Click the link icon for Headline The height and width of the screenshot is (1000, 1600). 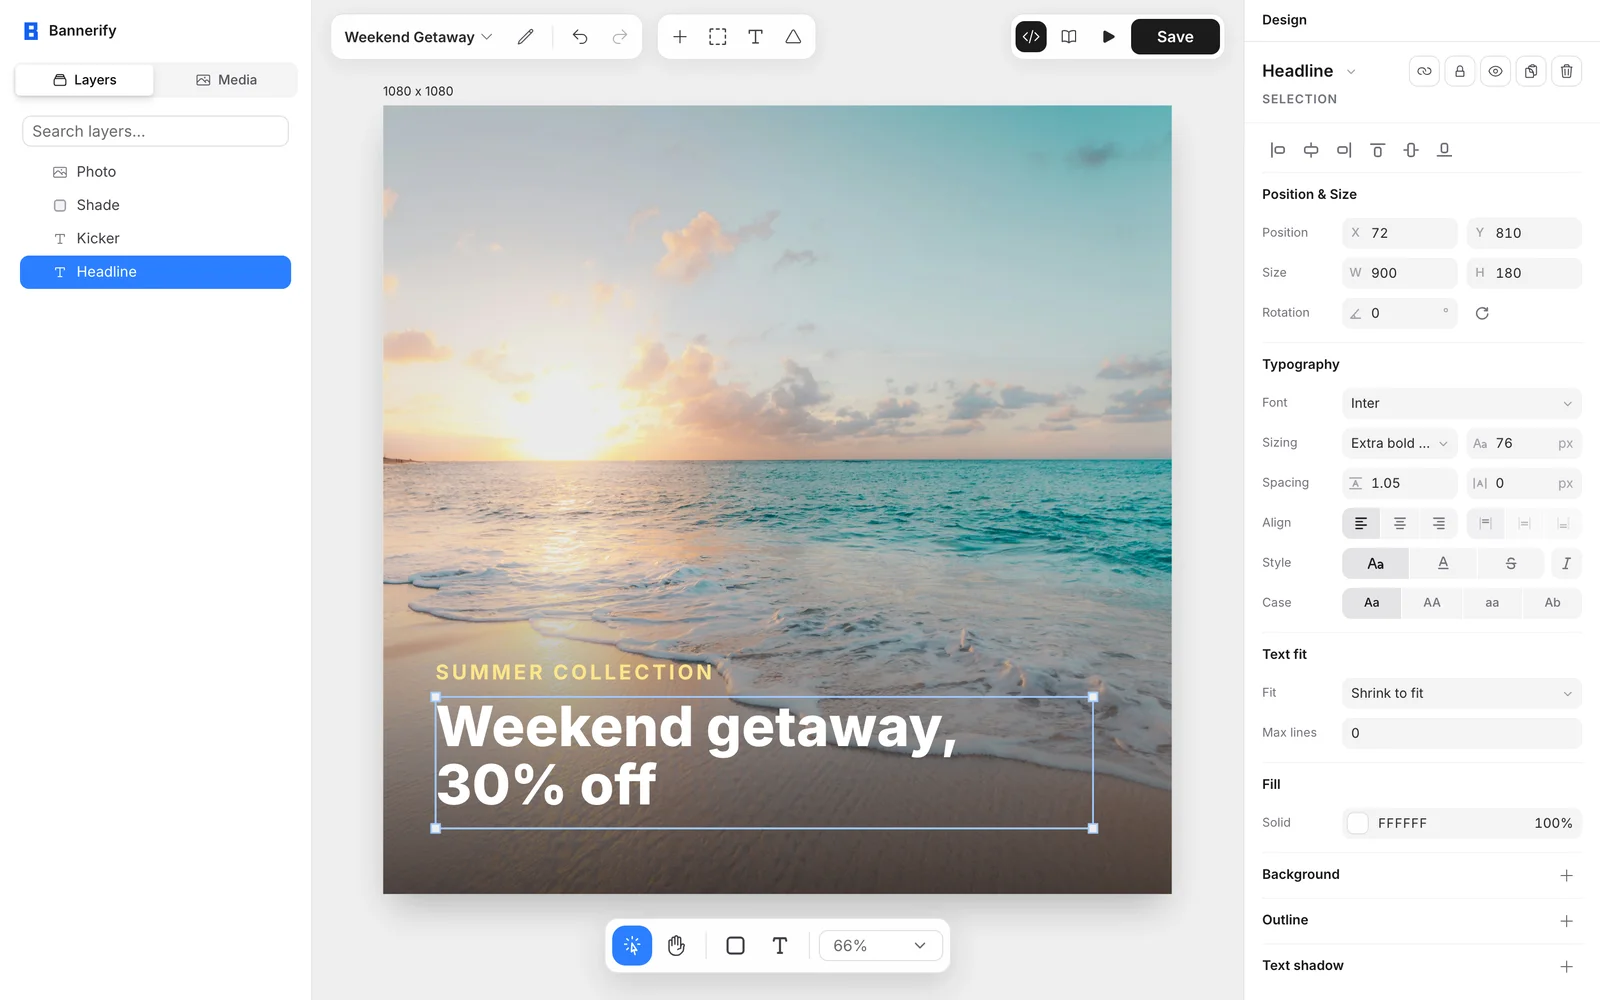(x=1424, y=71)
